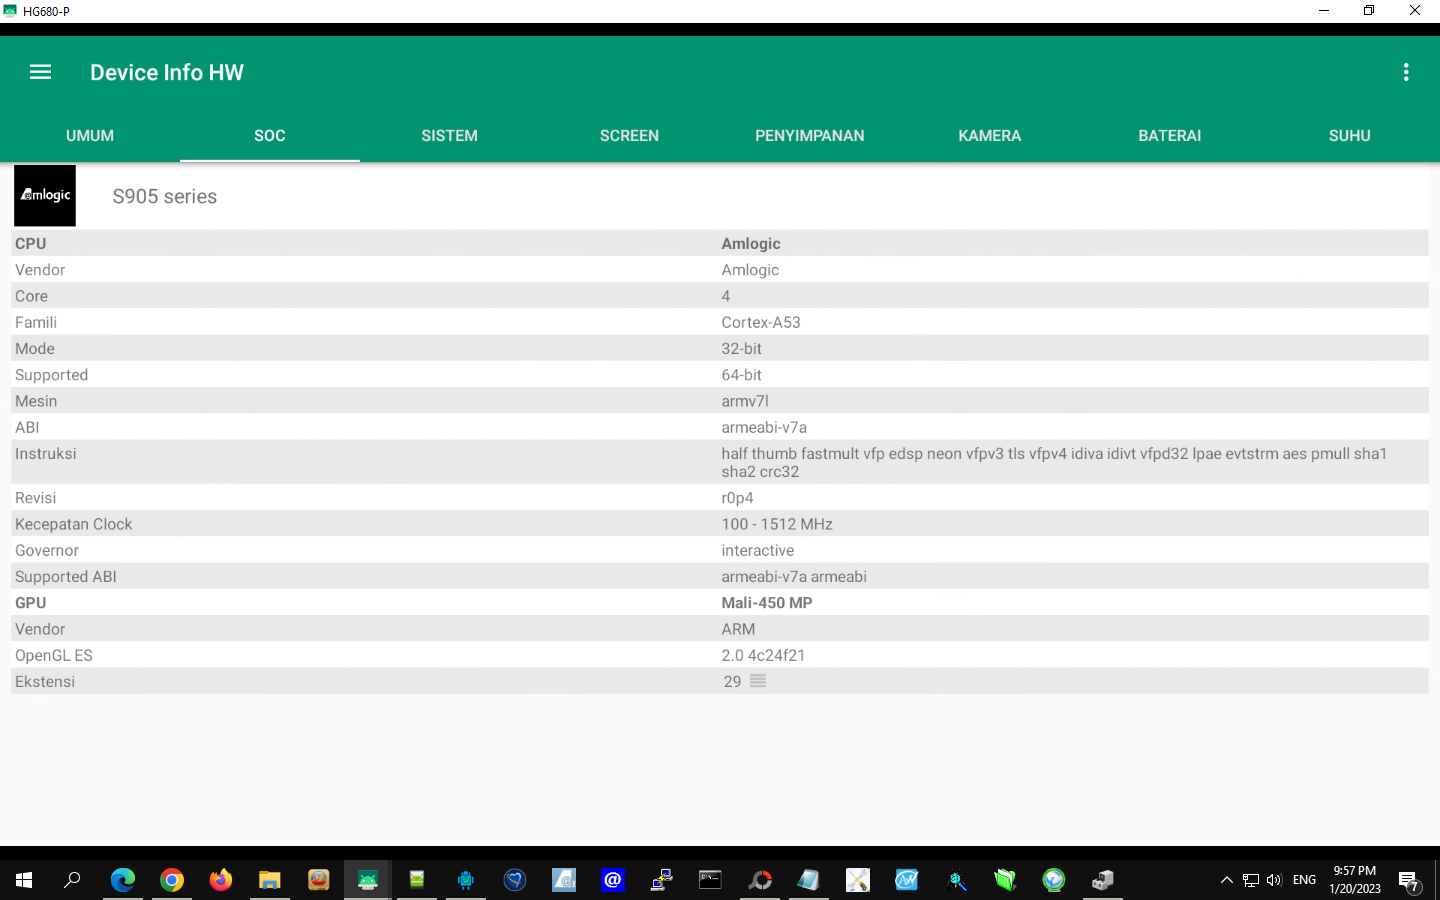1440x900 pixels.
Task: Open the SCREEN tab
Action: click(630, 135)
